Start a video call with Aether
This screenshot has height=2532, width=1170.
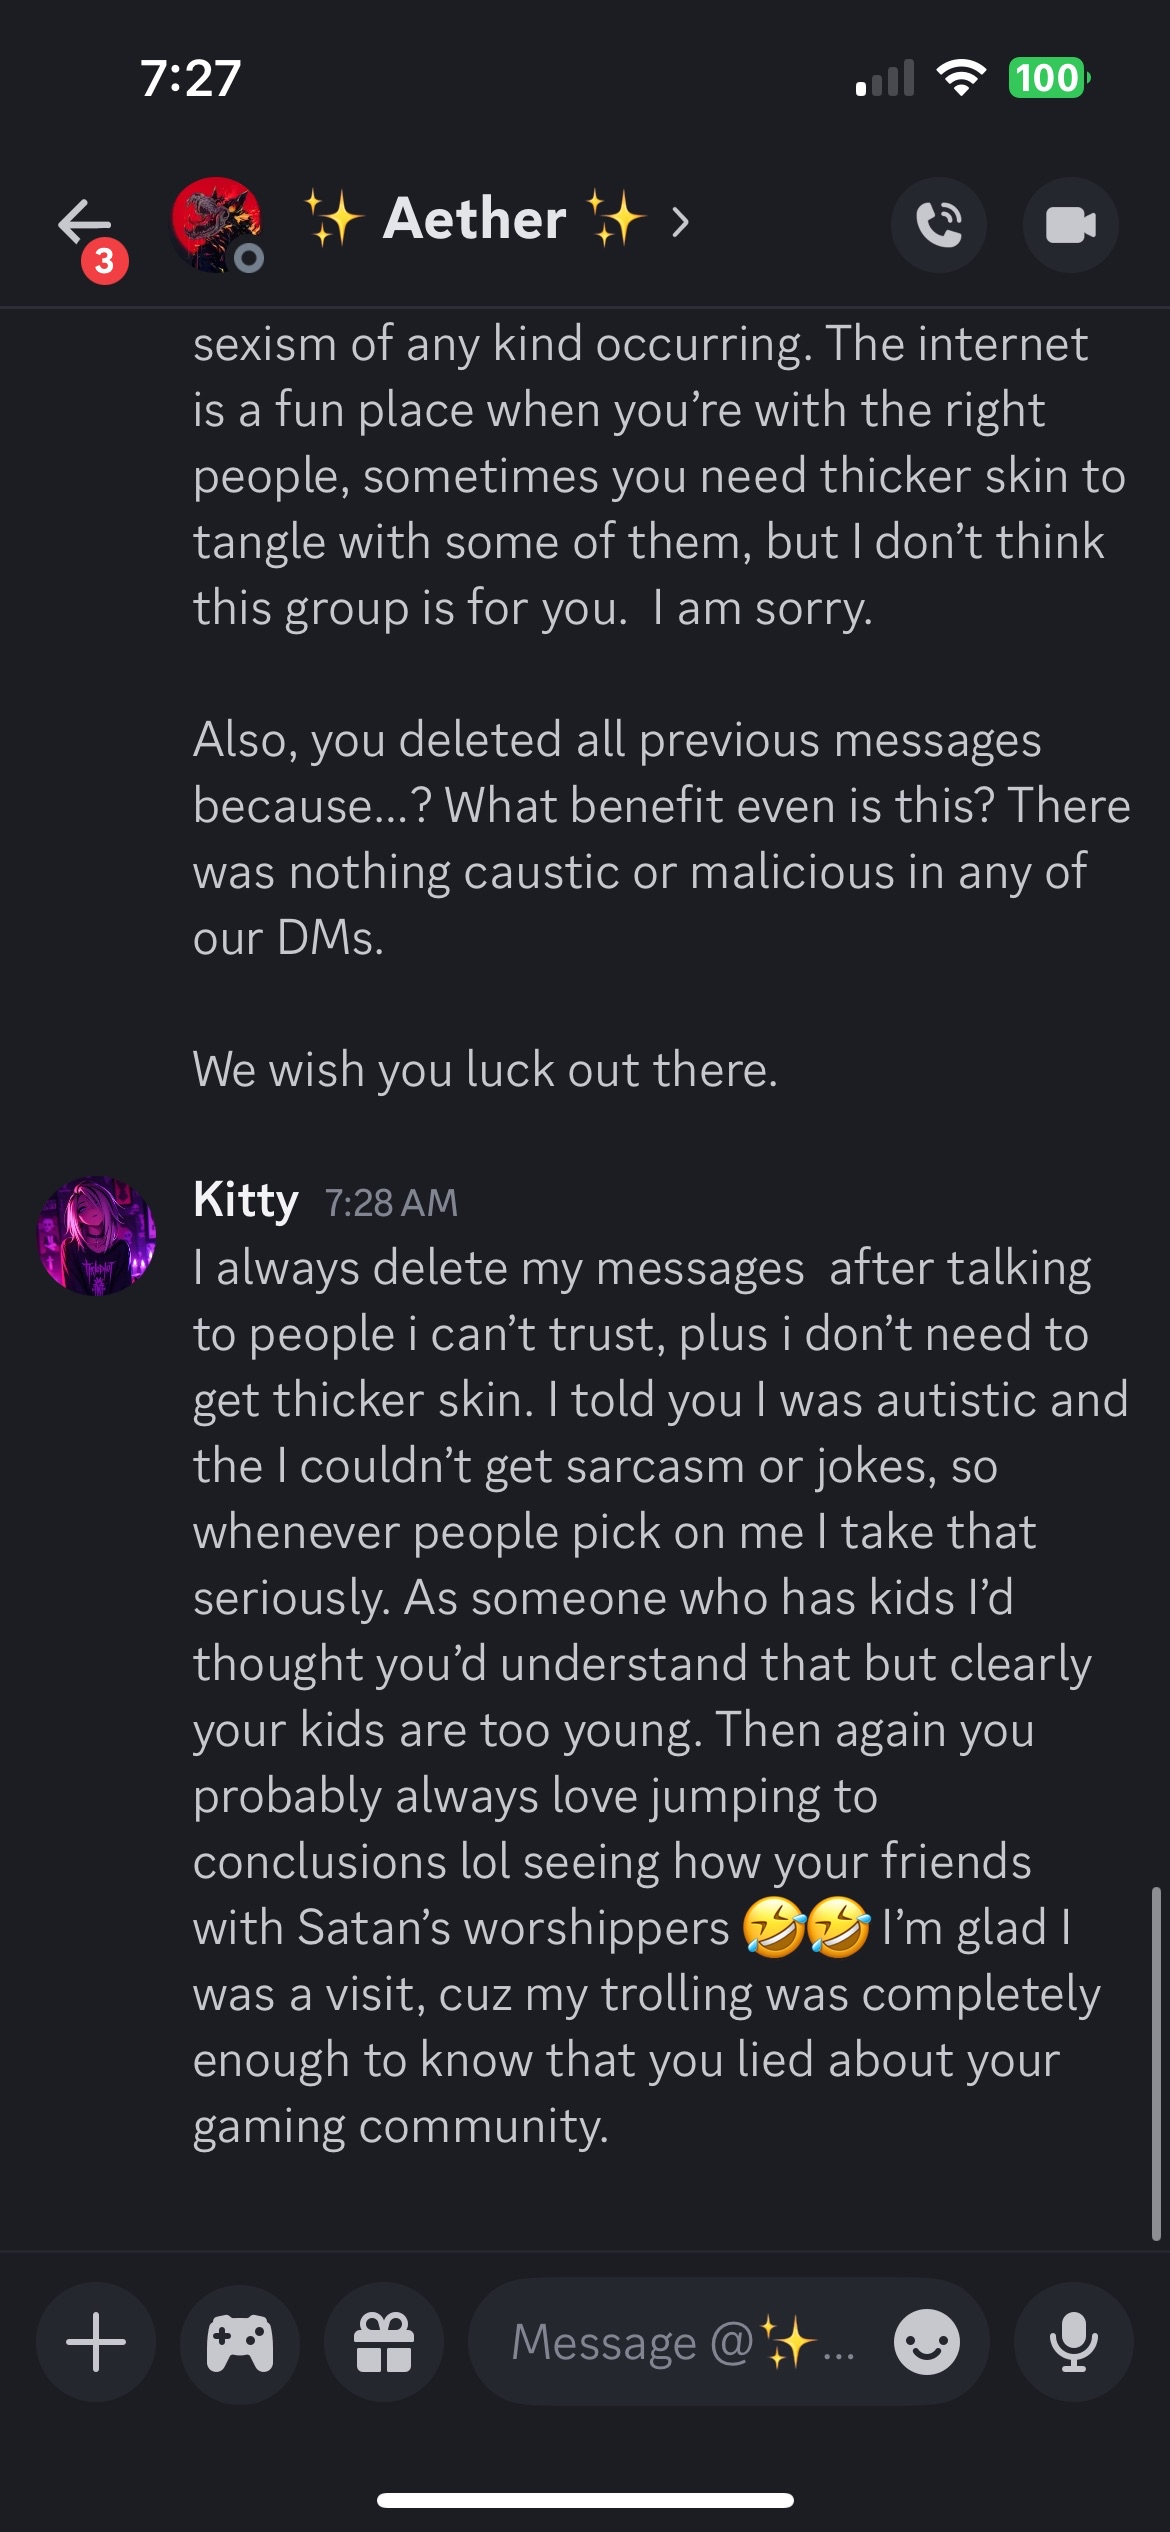tap(1070, 224)
